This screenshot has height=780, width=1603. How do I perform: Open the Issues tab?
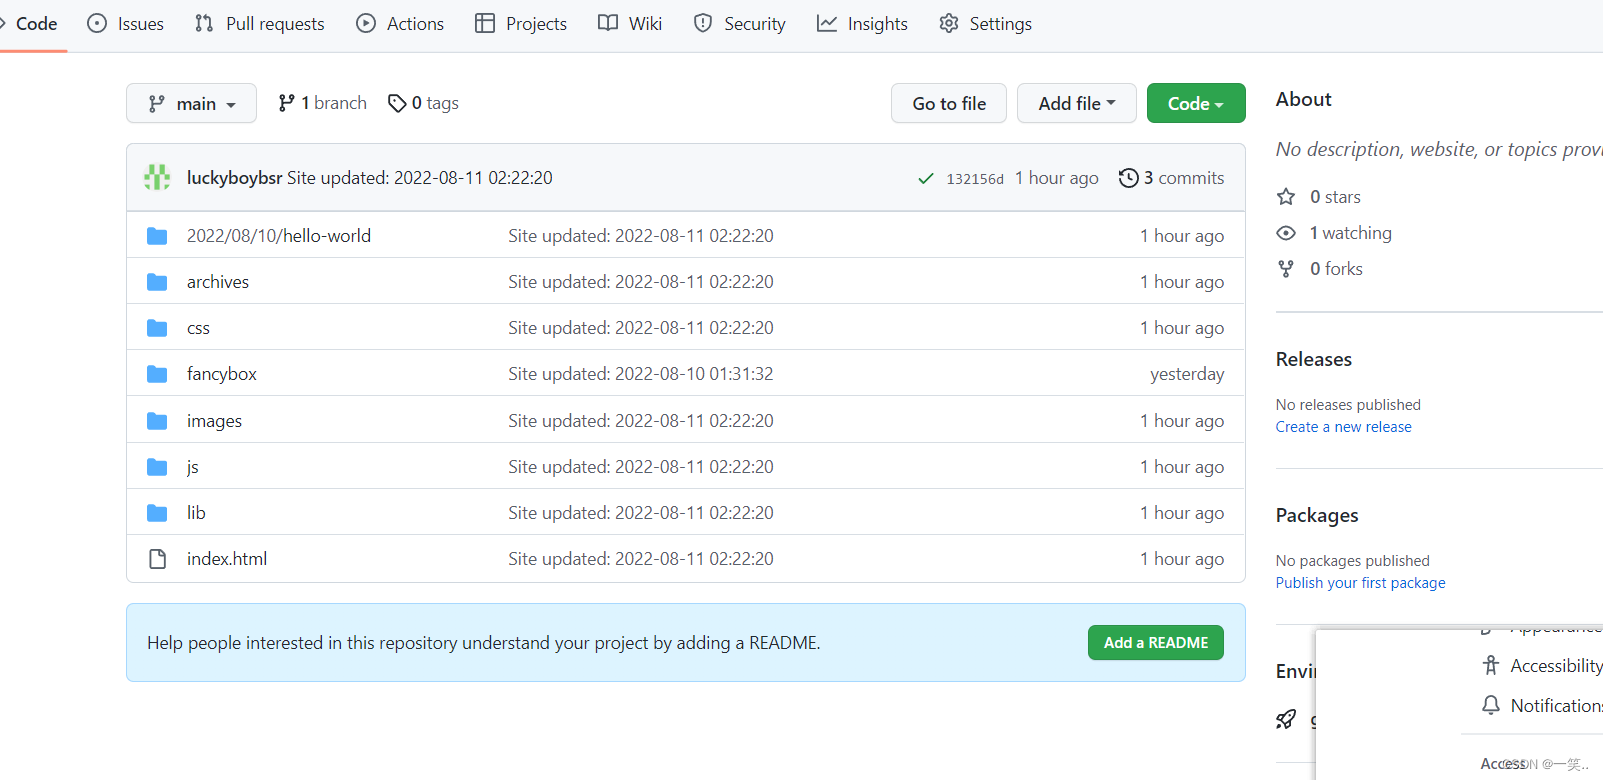[125, 24]
